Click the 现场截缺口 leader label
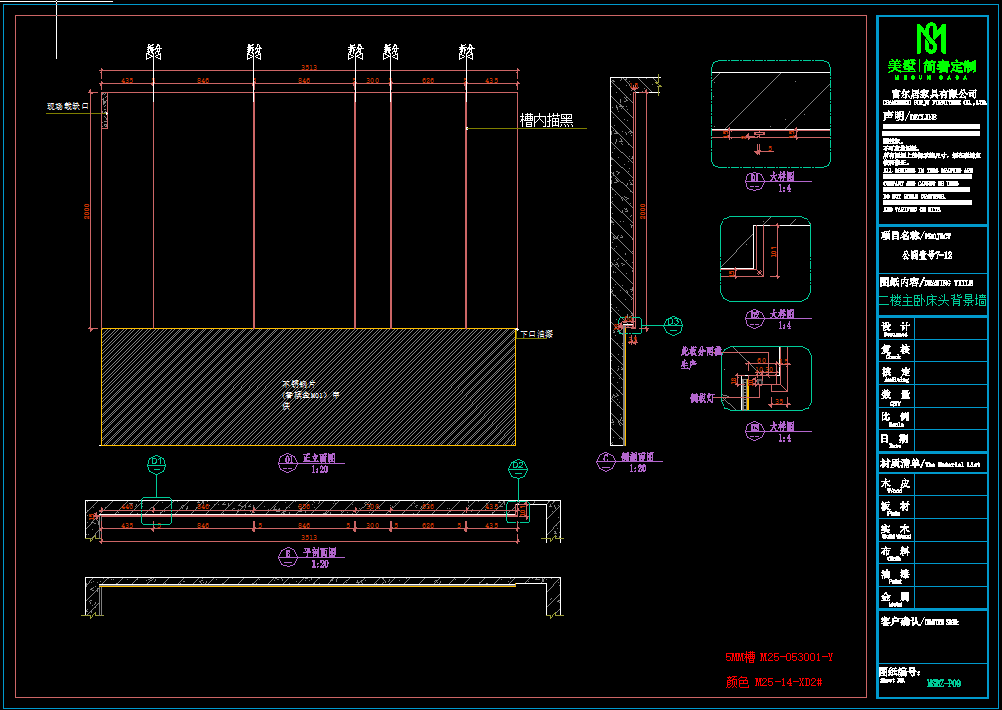This screenshot has width=1002, height=710. [x=68, y=105]
